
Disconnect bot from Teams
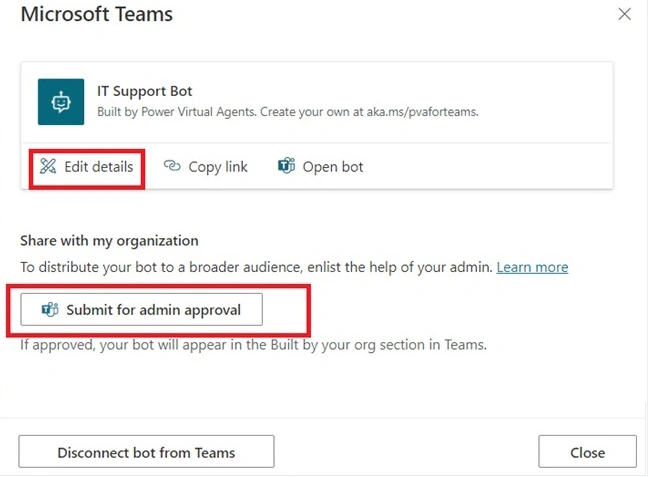pyautogui.click(x=146, y=451)
